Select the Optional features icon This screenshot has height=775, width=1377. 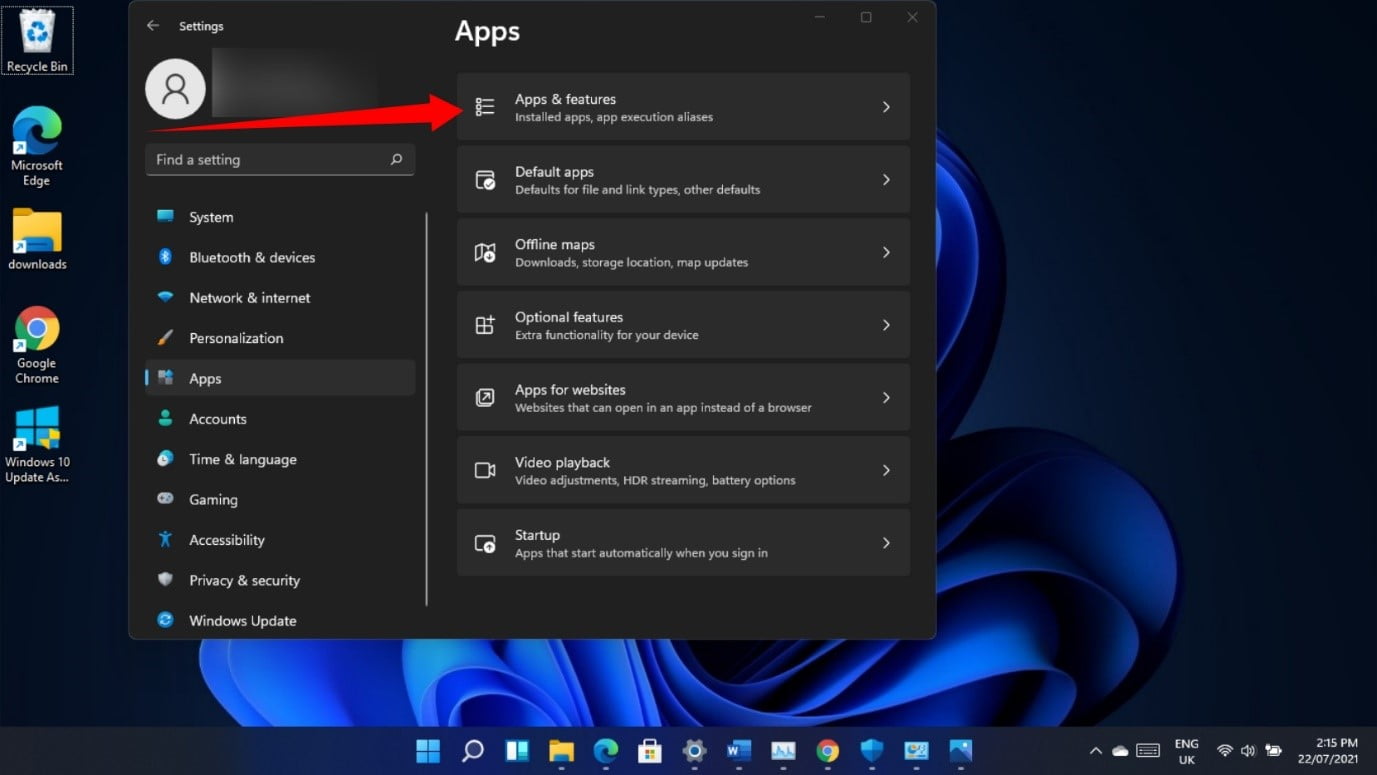[485, 324]
